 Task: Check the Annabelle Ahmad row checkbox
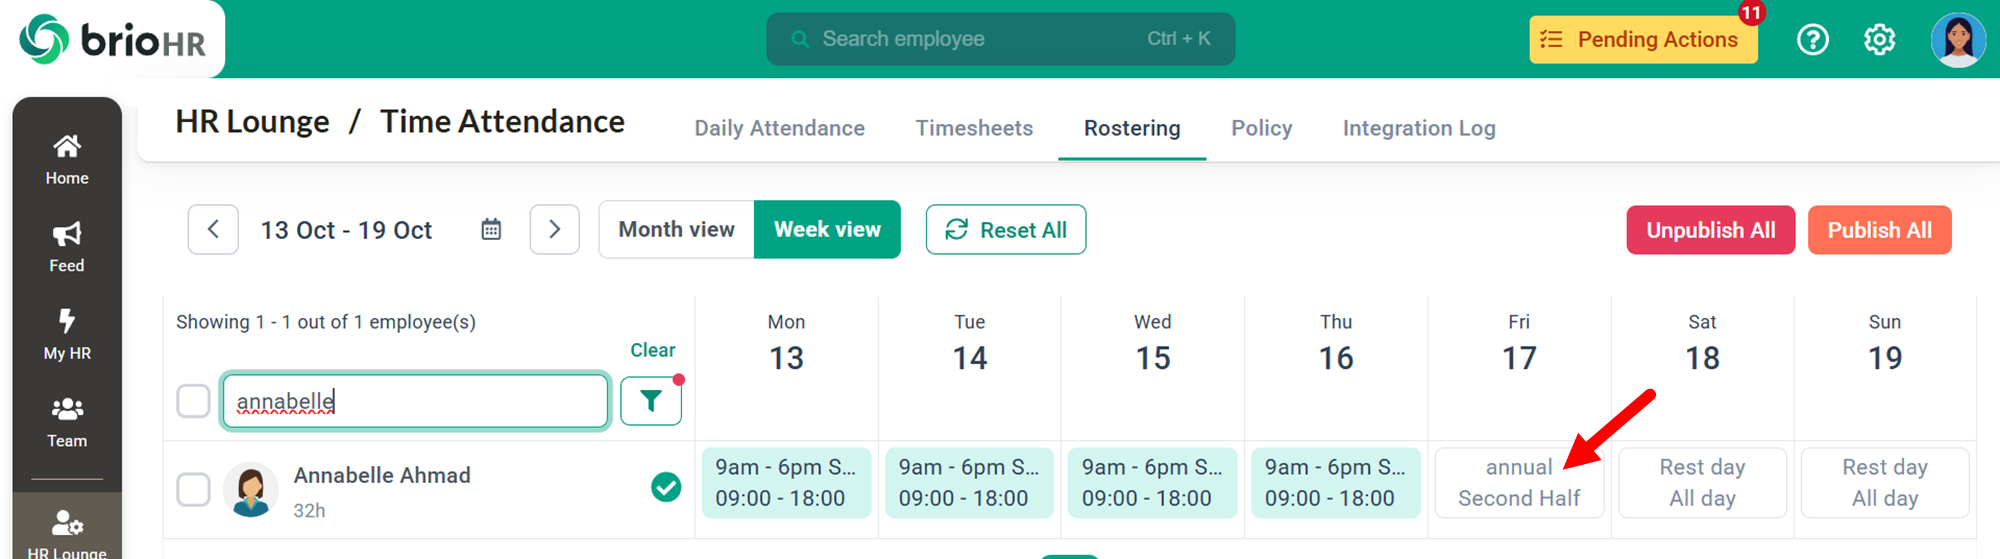[193, 490]
